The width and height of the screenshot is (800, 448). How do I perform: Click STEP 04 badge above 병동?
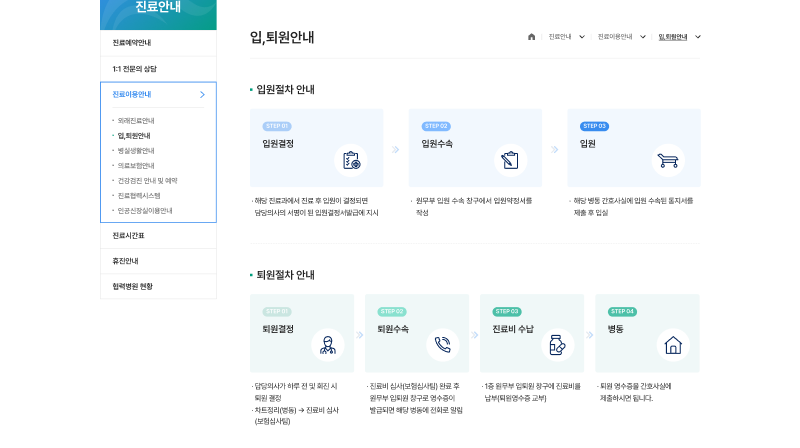(622, 311)
